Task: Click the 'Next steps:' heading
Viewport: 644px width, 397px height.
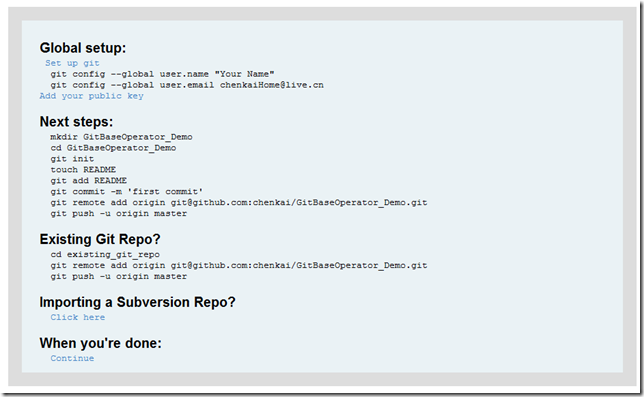Action: [x=76, y=122]
